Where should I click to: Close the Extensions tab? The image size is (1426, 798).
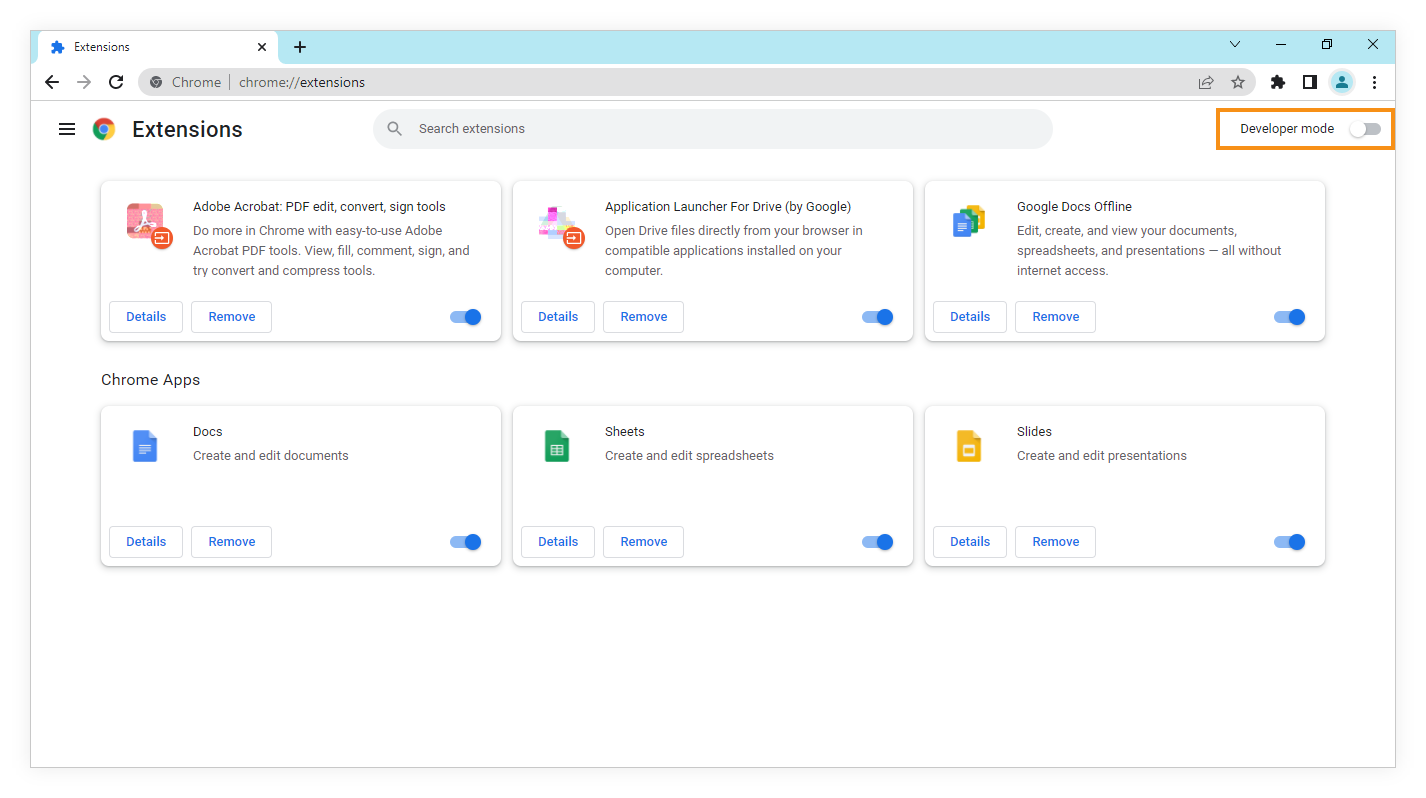coord(262,47)
